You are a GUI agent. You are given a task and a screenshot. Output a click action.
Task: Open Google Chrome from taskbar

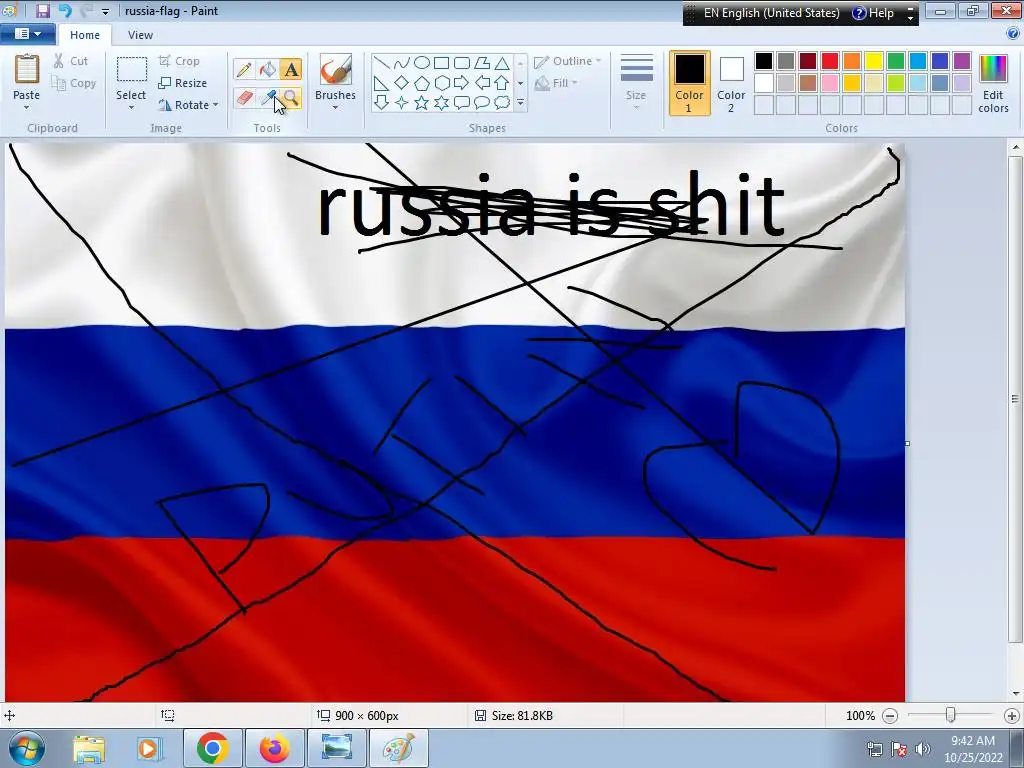[212, 748]
